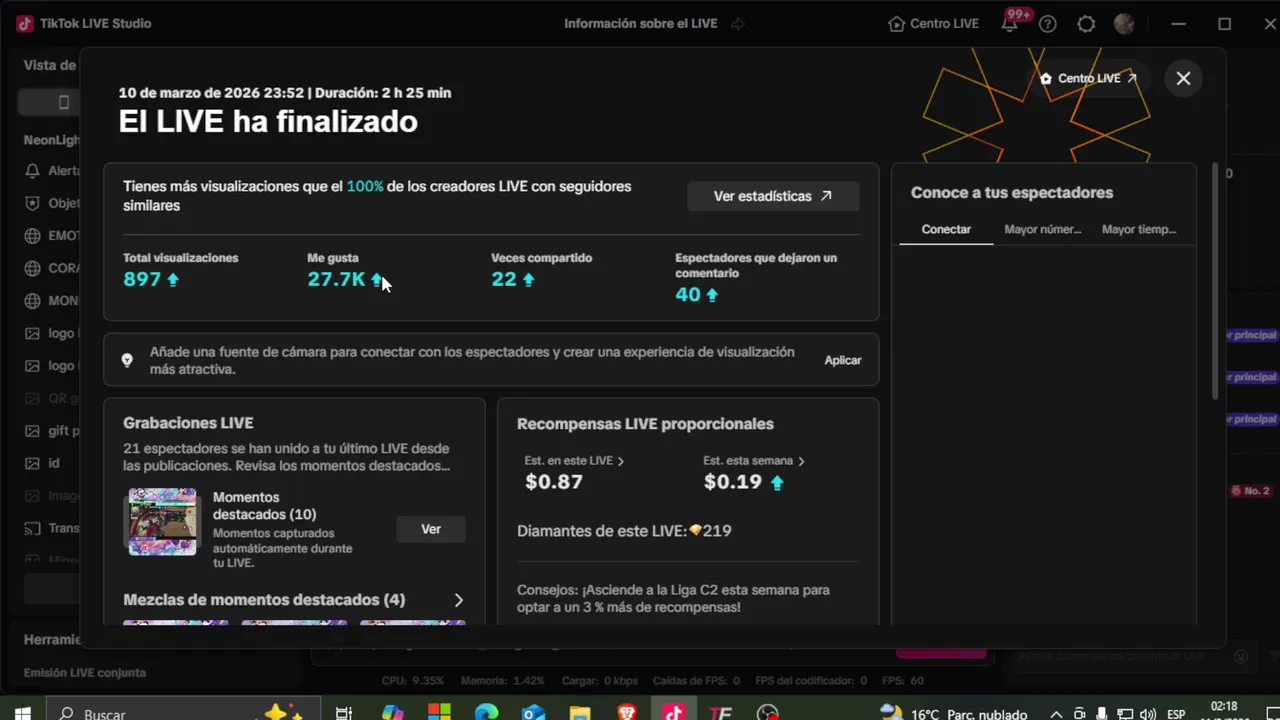The height and width of the screenshot is (720, 1280).
Task: Click the Grabaciones LIVE heading
Action: [188, 424]
